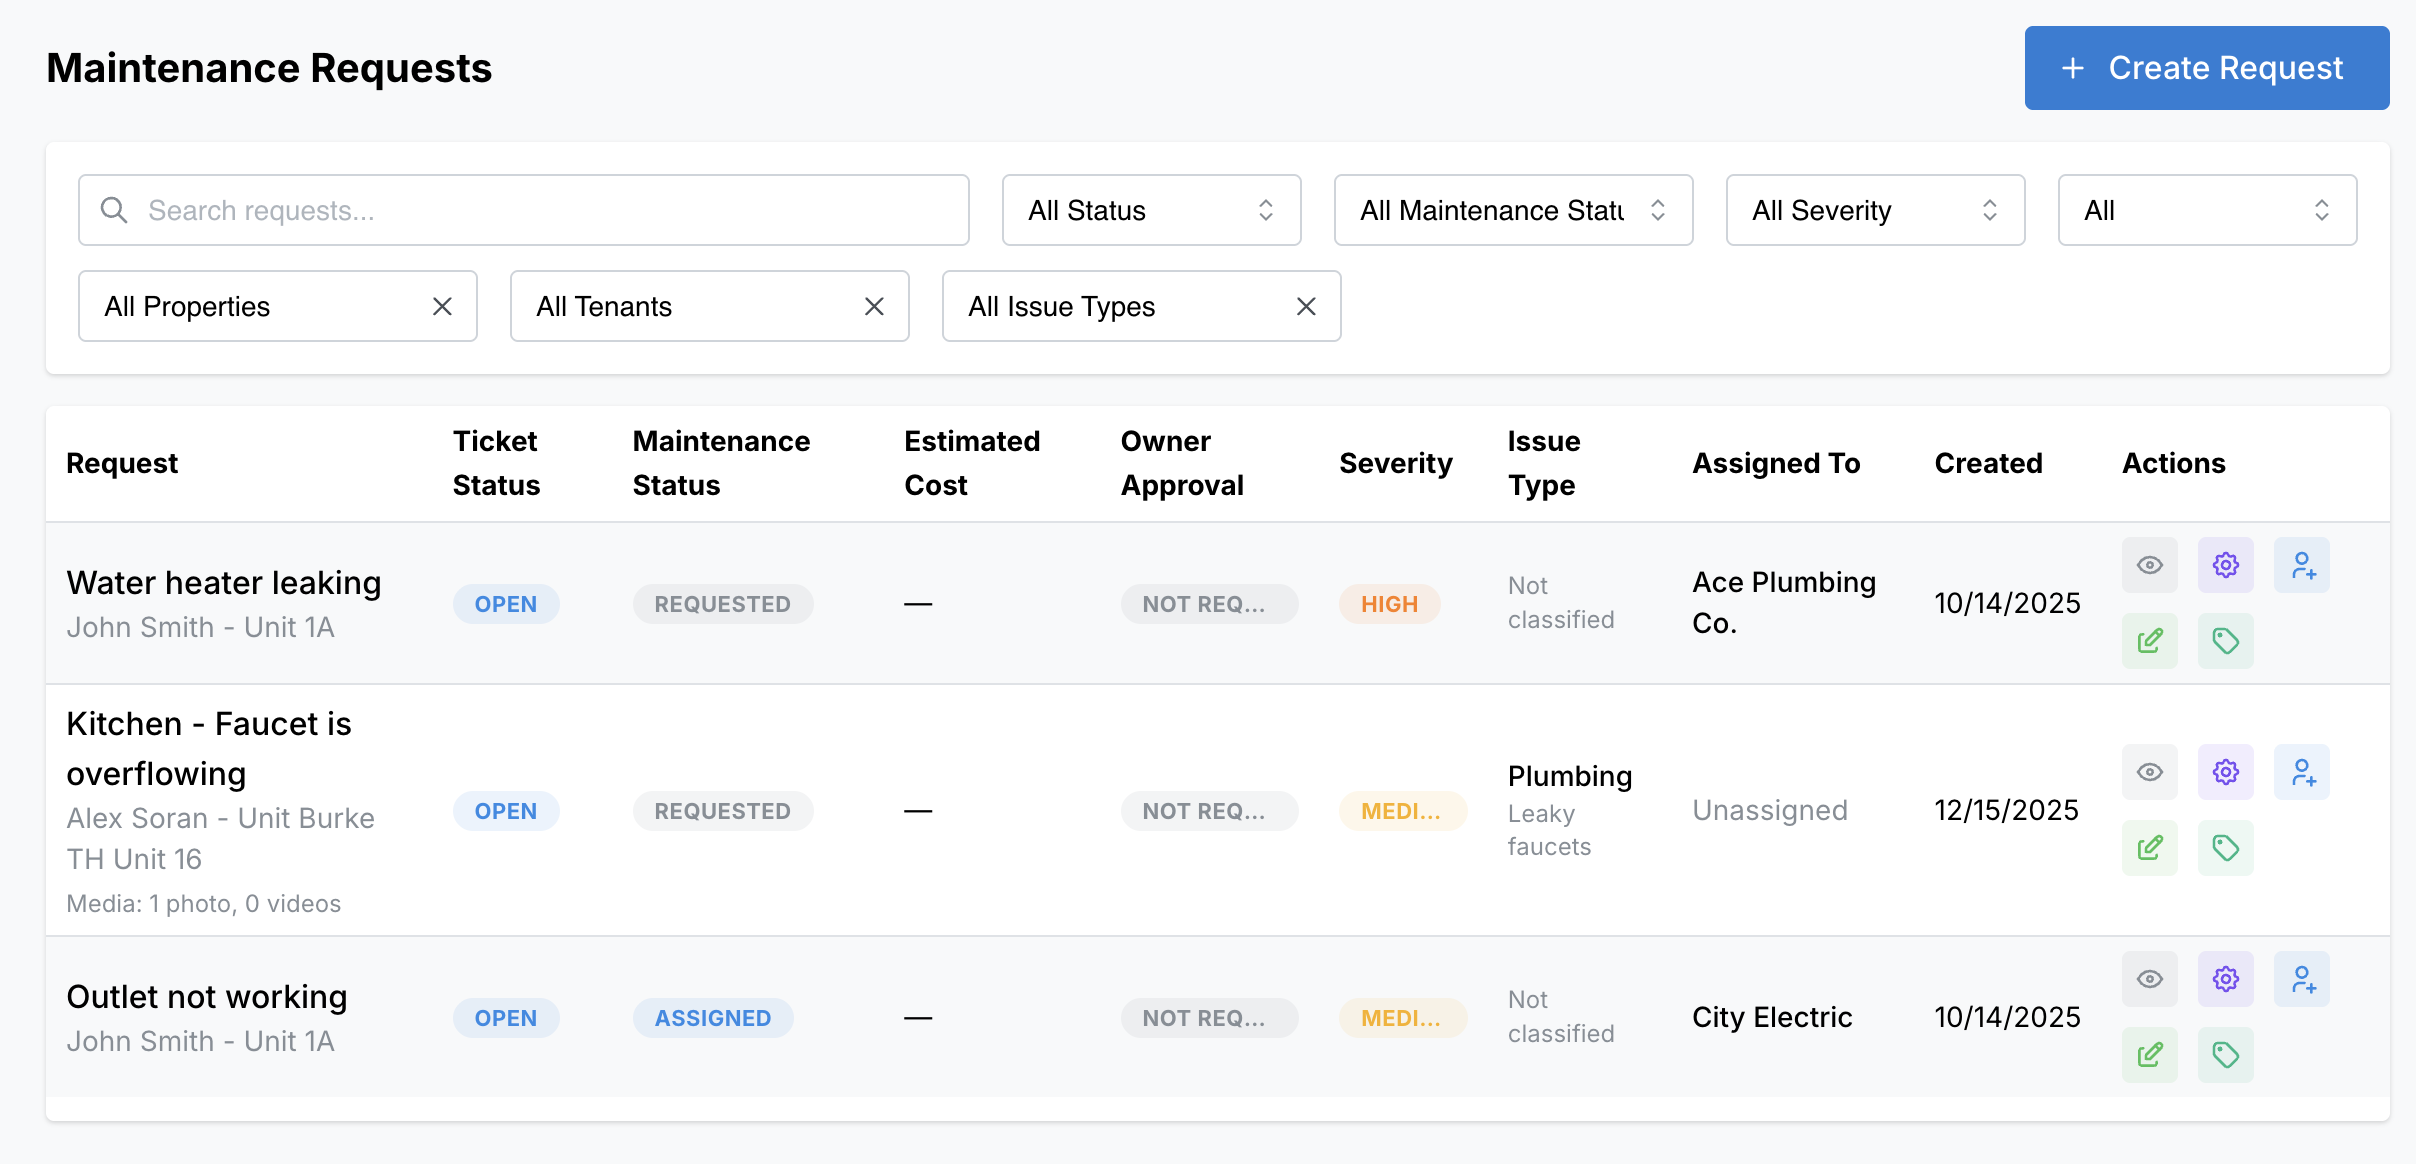Select the tag icon for Outlet not working

click(x=2226, y=1055)
